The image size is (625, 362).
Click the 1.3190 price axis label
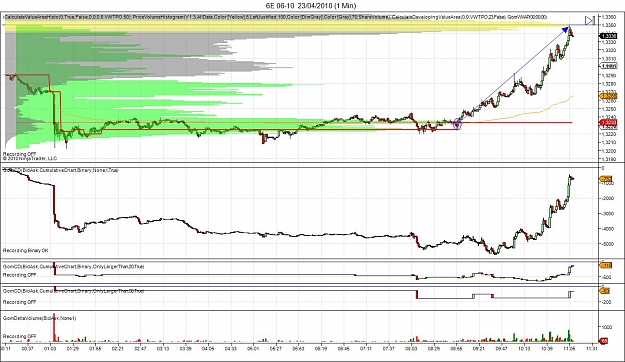pos(608,159)
